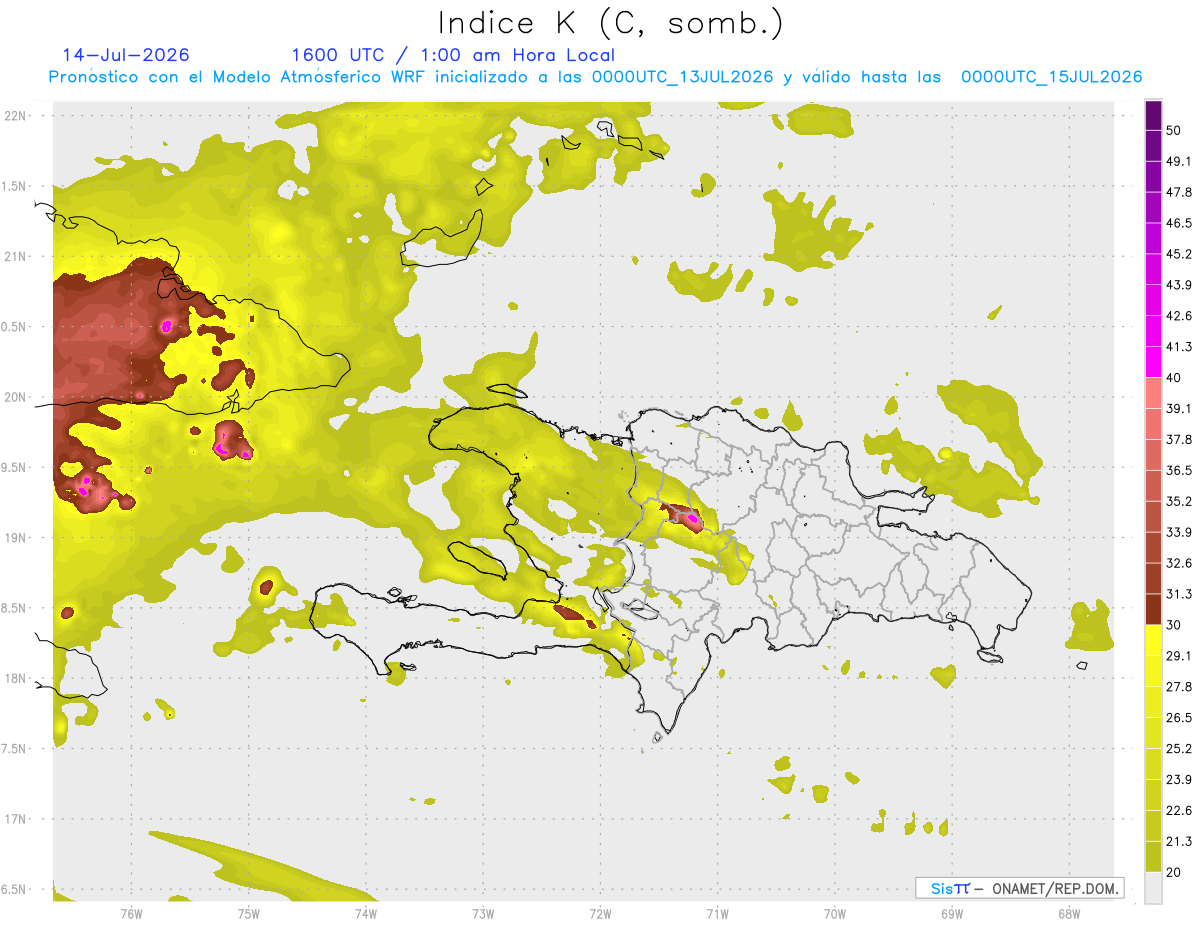This screenshot has width=1200, height=927.
Task: Click the 68W longitude axis label
Action: (x=1069, y=913)
